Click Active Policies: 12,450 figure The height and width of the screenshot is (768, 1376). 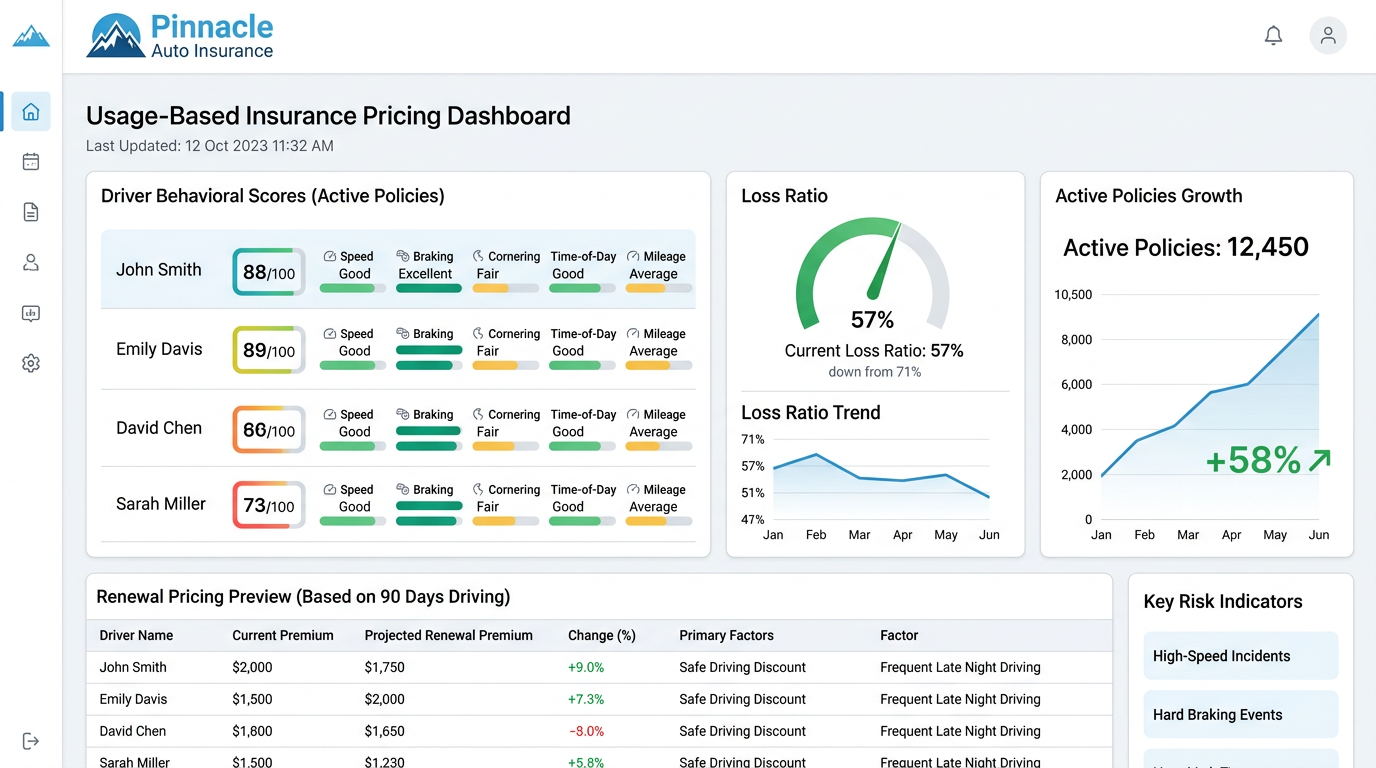(x=1186, y=247)
